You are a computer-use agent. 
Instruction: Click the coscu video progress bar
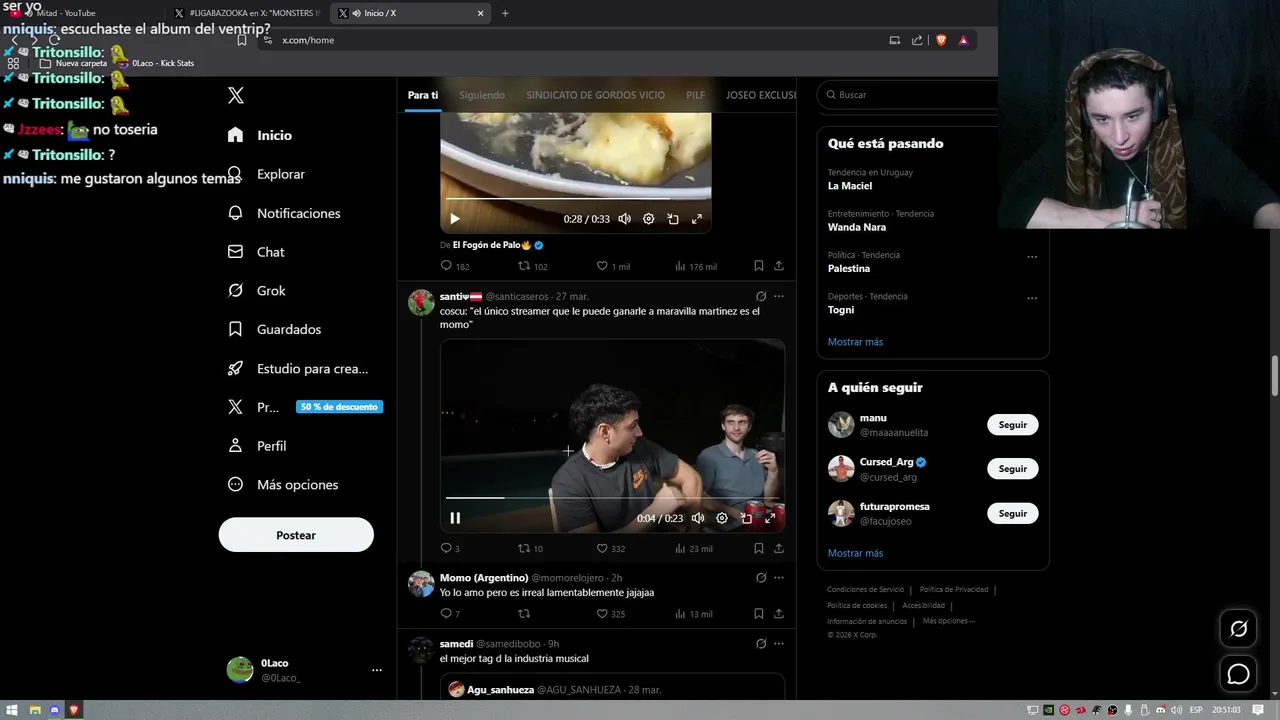coord(612,497)
